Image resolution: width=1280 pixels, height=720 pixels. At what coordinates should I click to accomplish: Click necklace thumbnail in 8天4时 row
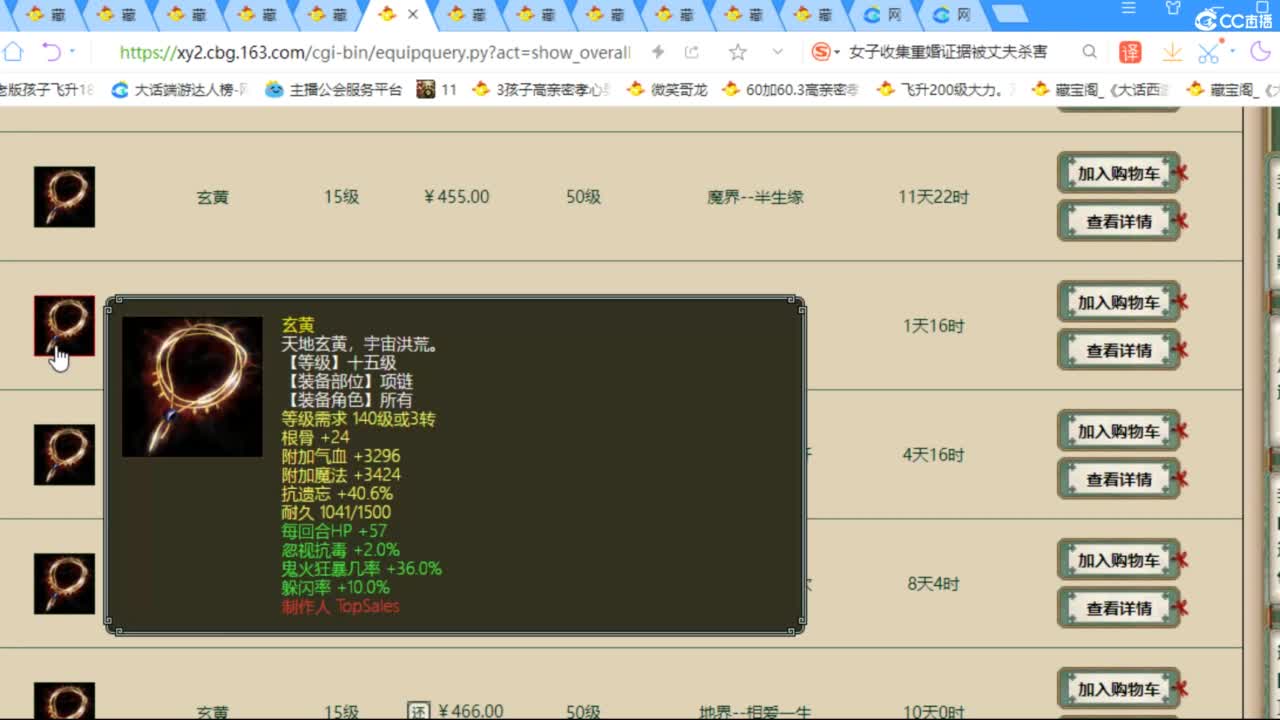[64, 584]
